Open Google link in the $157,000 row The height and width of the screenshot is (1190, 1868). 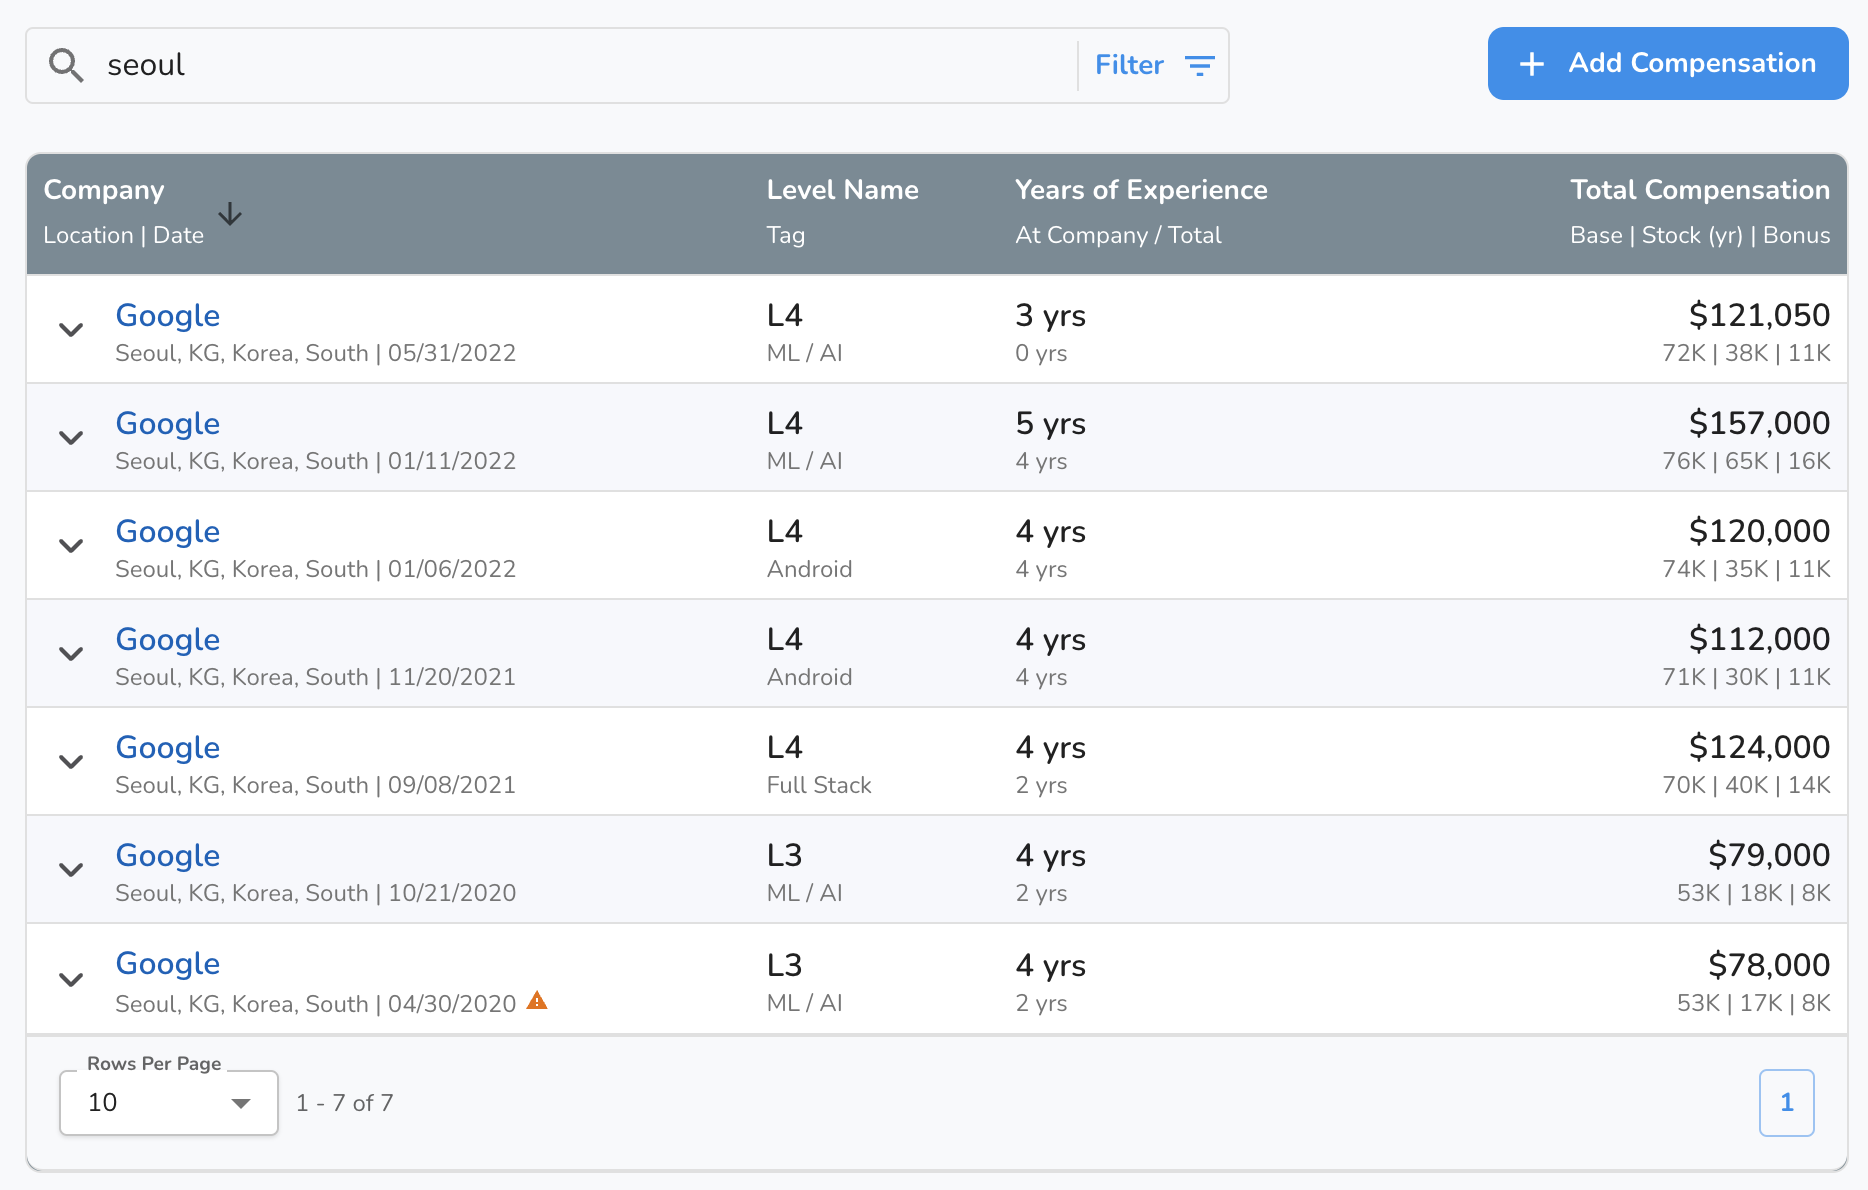pyautogui.click(x=168, y=424)
